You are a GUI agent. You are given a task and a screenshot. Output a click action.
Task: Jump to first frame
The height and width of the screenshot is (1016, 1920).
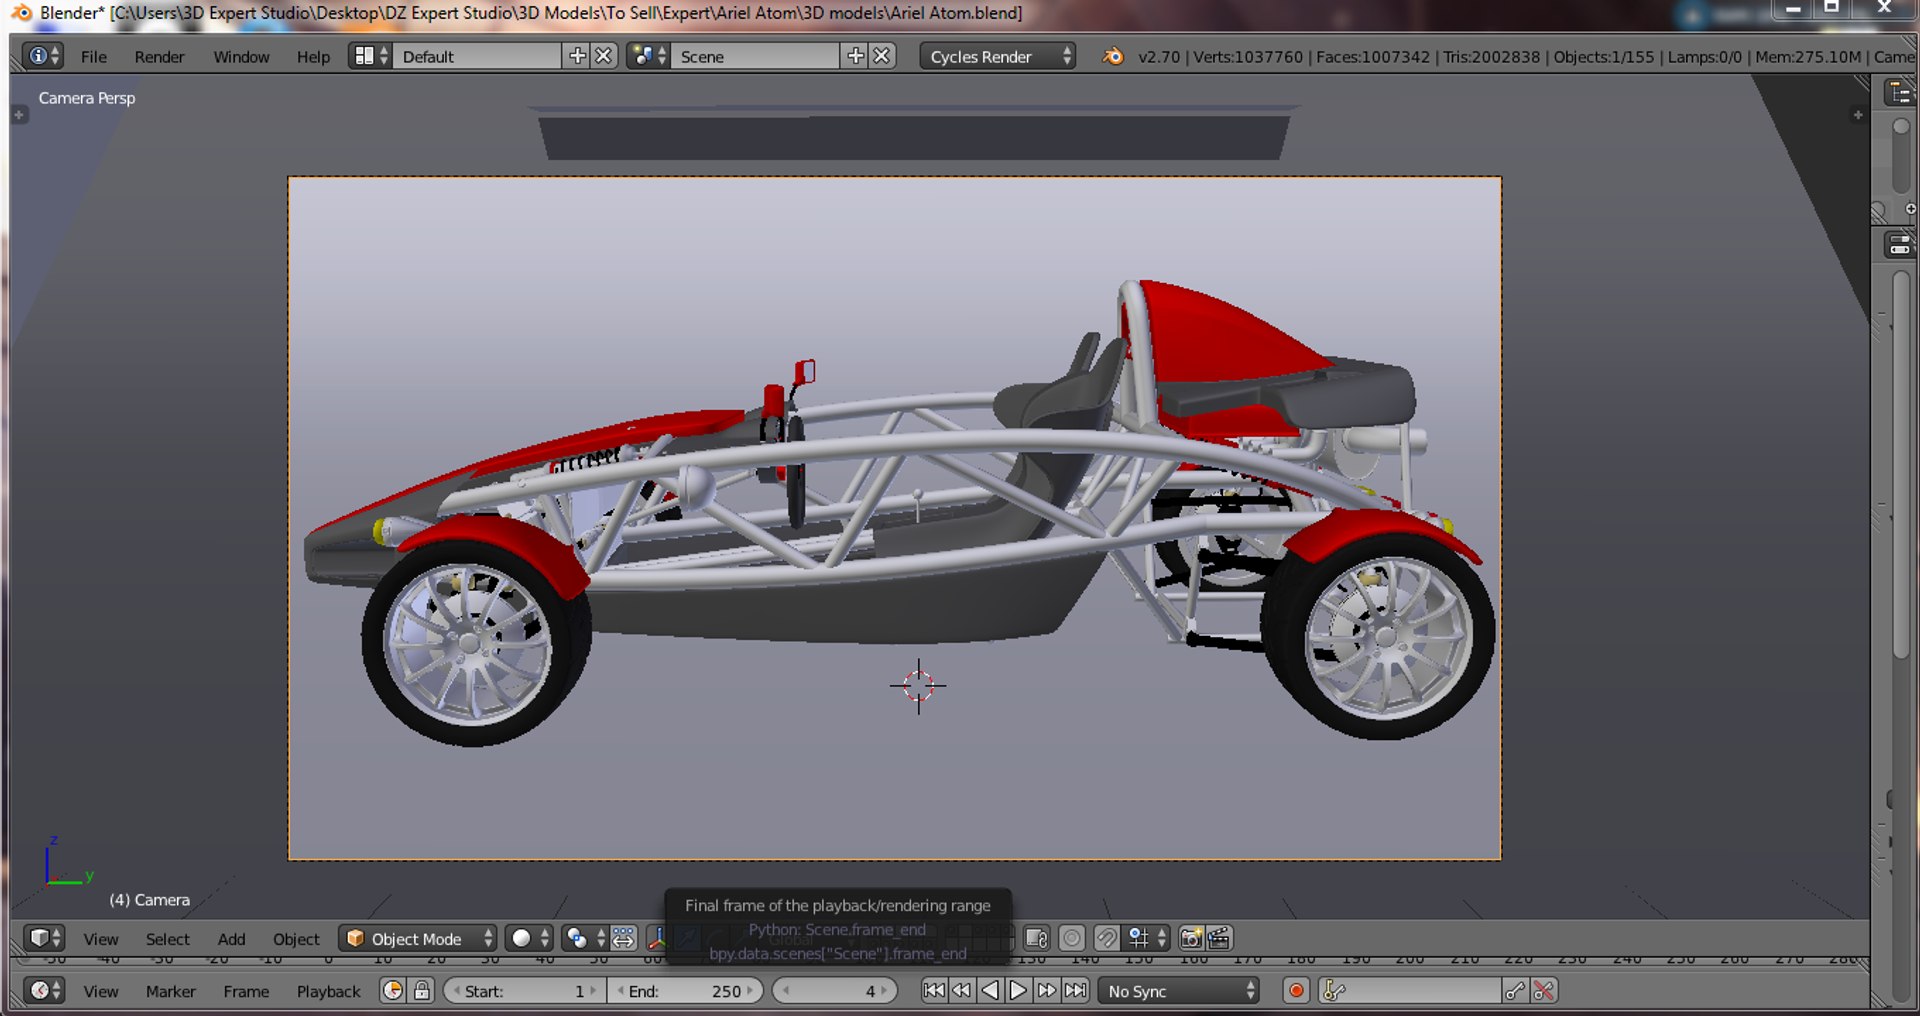(x=934, y=990)
